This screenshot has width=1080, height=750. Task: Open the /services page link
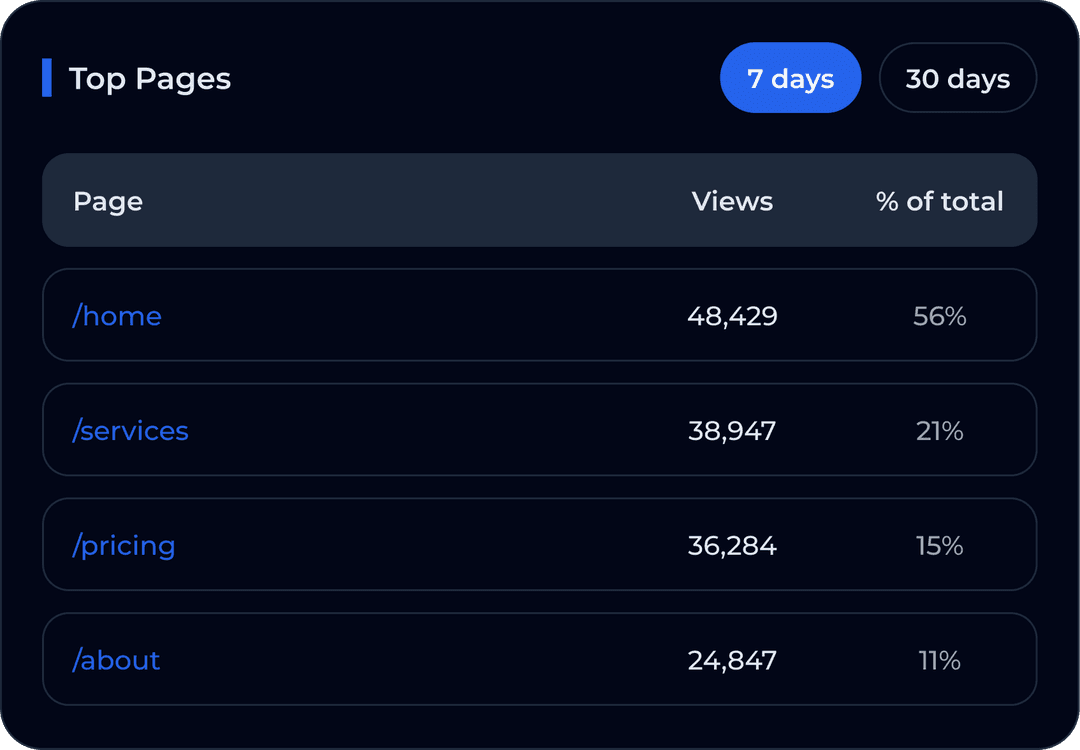click(x=130, y=431)
